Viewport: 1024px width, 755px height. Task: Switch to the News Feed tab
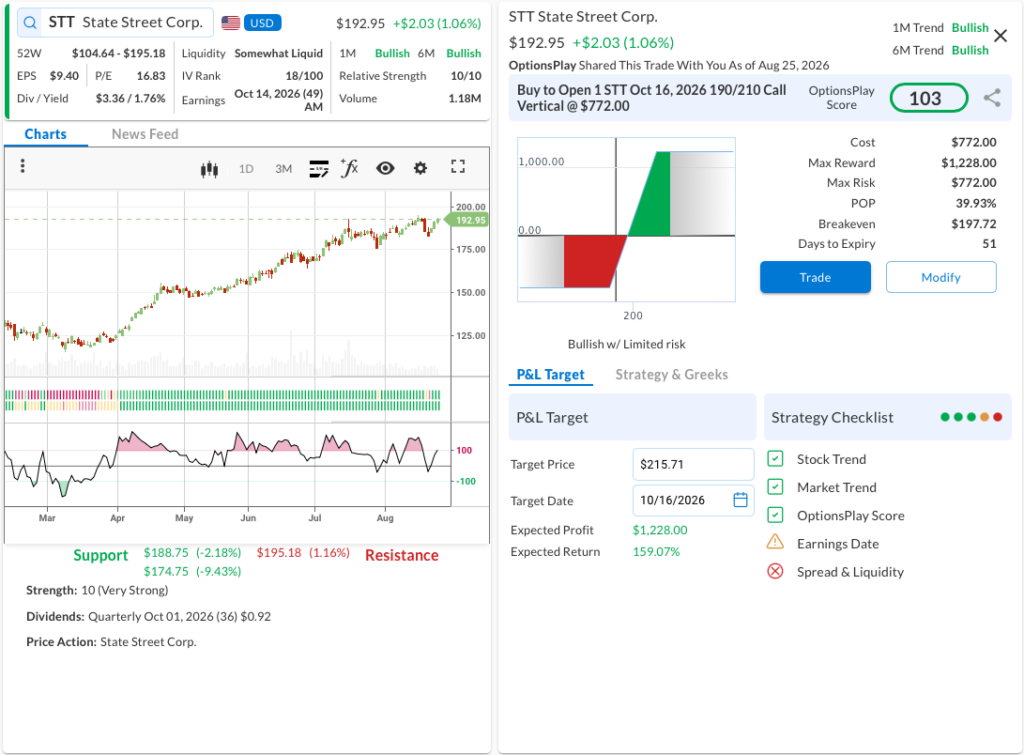point(145,134)
